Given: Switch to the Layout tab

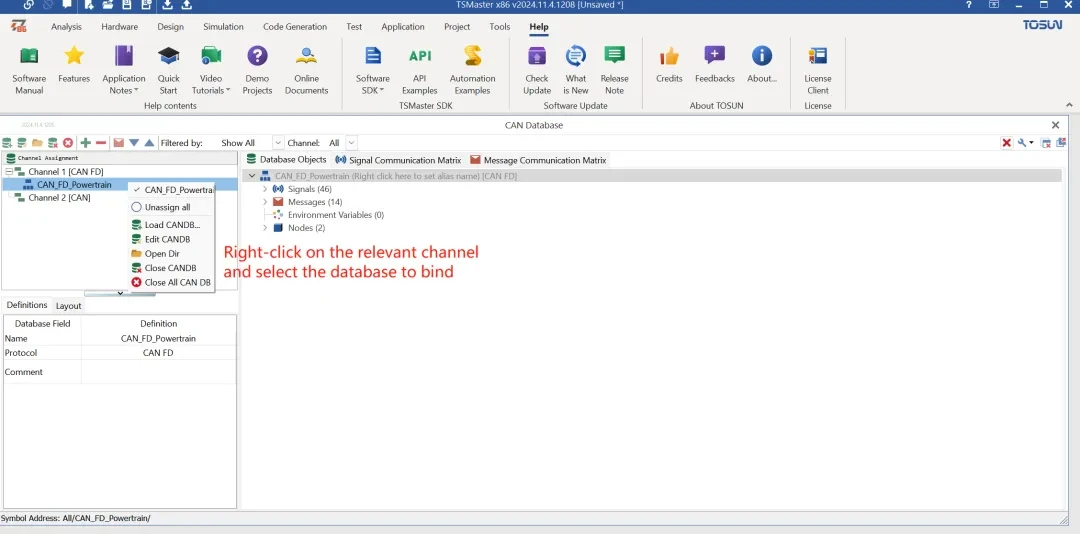Looking at the screenshot, I should tap(68, 306).
